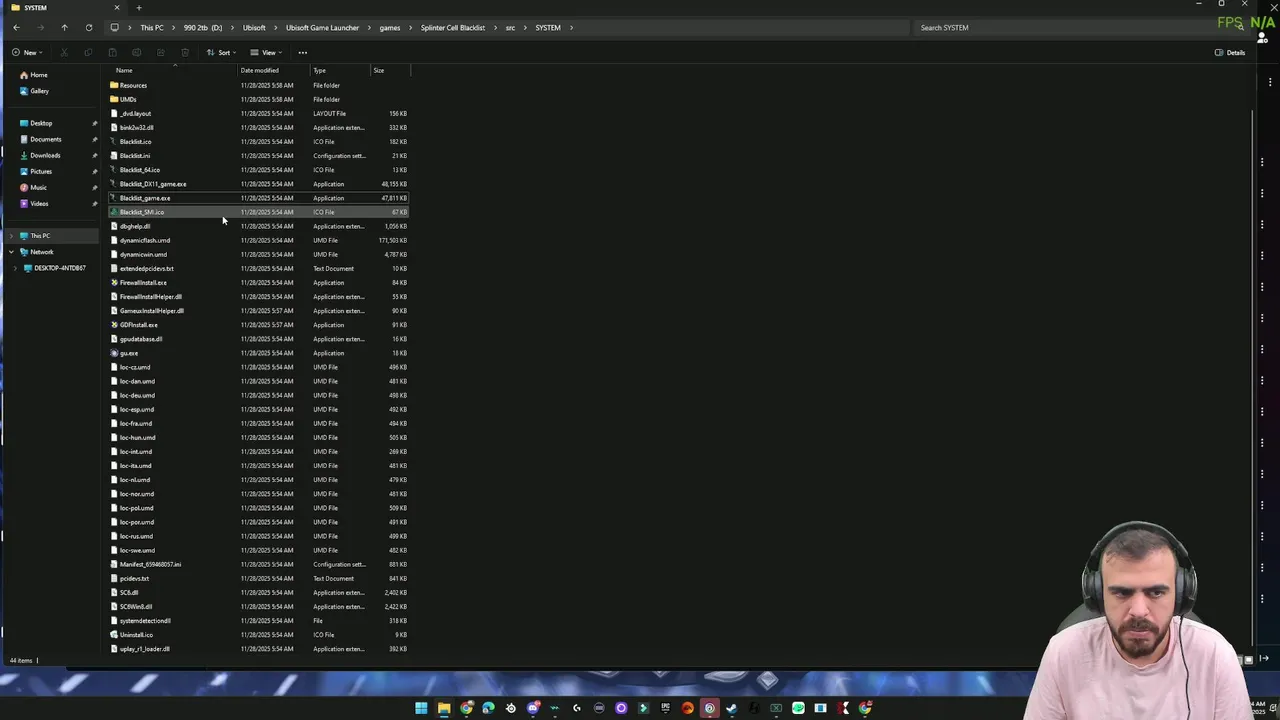Viewport: 1280px width, 720px height.
Task: Go up one folder level
Action: 64,27
